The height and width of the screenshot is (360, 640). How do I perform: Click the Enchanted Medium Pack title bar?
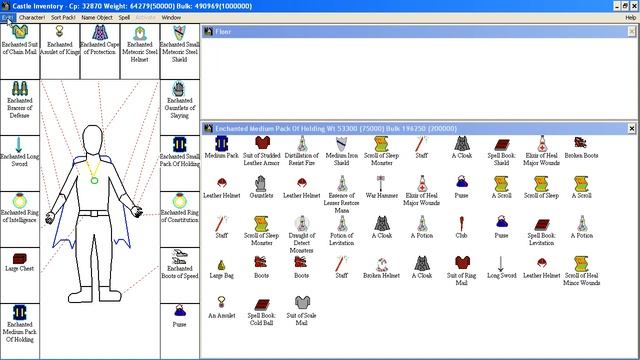[x=420, y=129]
